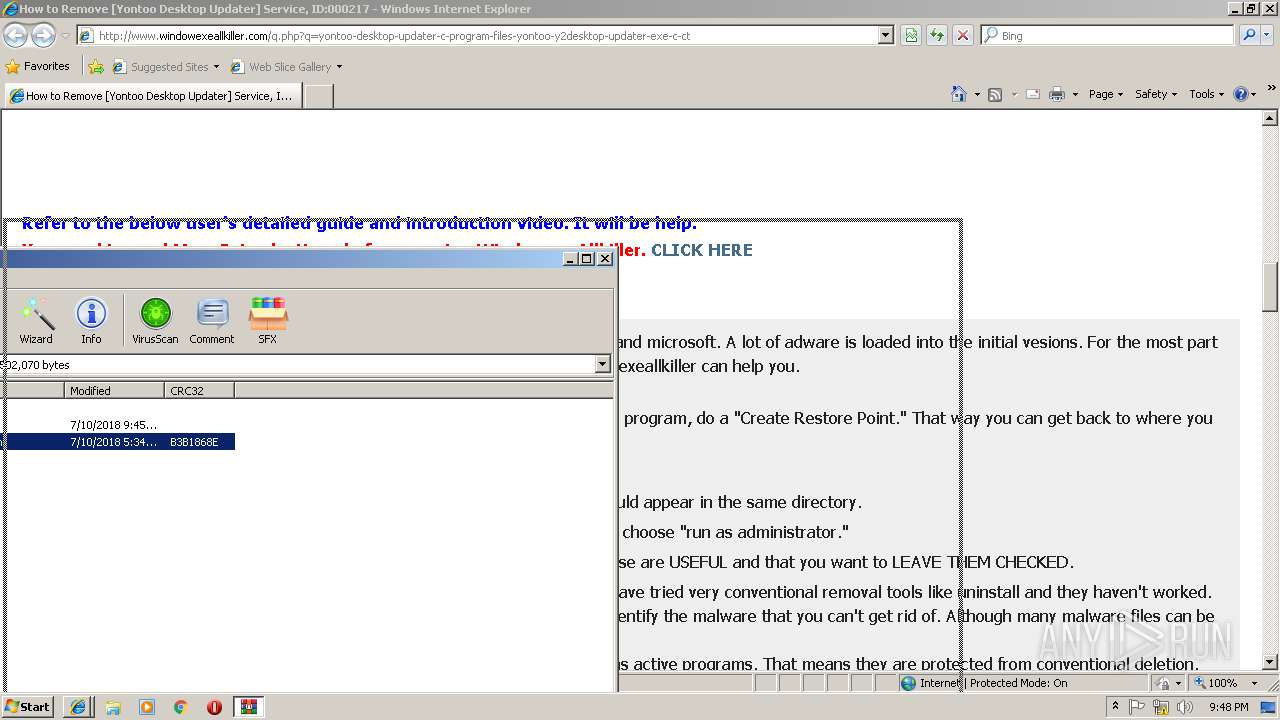This screenshot has height=720, width=1280.
Task: Expand search provider options dropdown
Action: tap(1268, 36)
